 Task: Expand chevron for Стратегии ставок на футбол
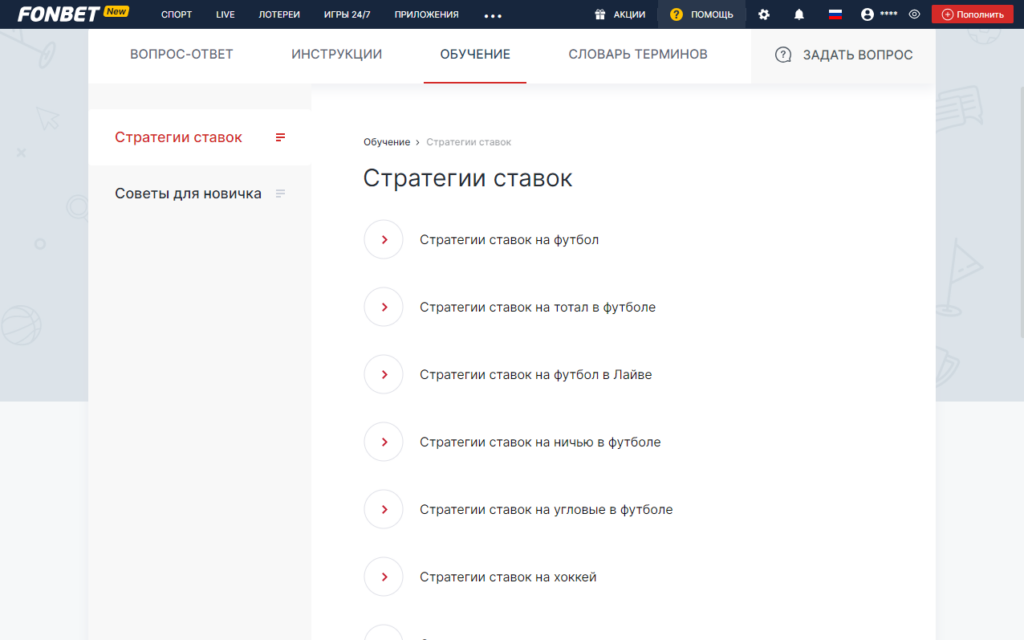point(383,240)
